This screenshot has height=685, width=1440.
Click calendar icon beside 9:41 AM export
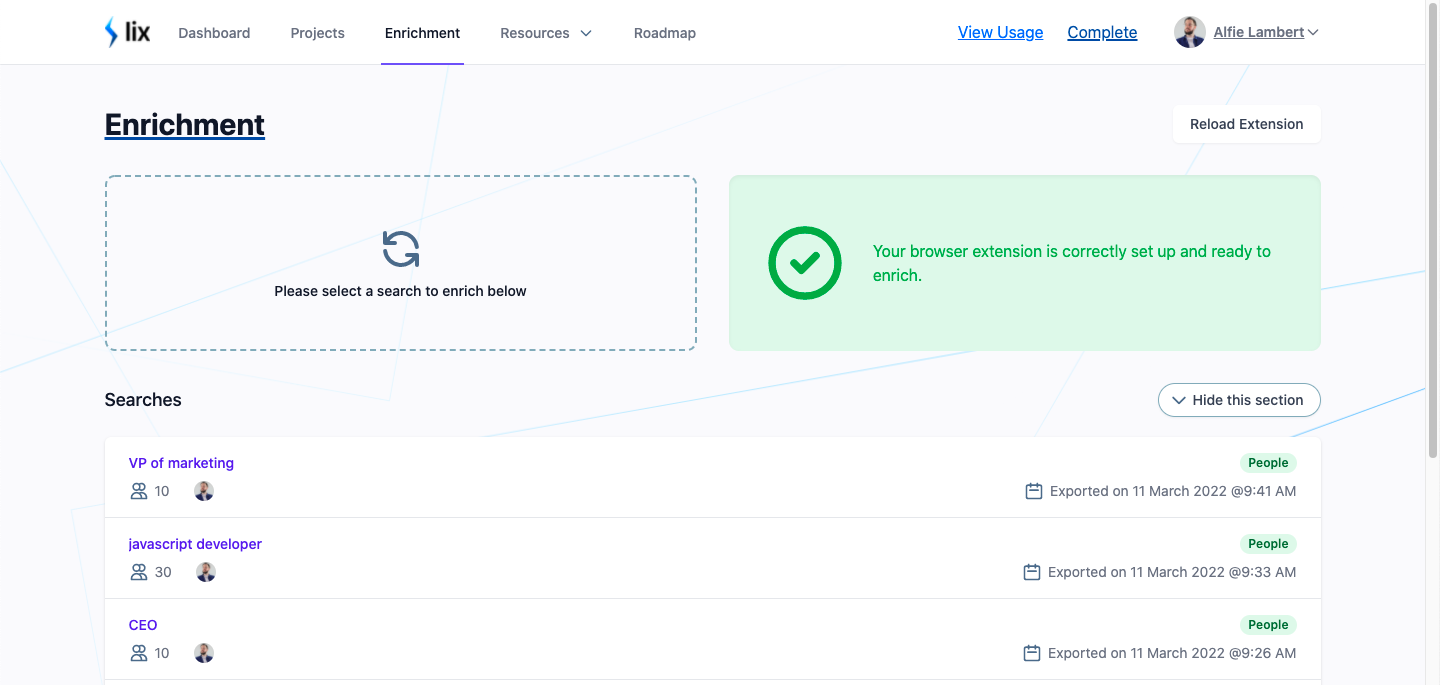1034,491
